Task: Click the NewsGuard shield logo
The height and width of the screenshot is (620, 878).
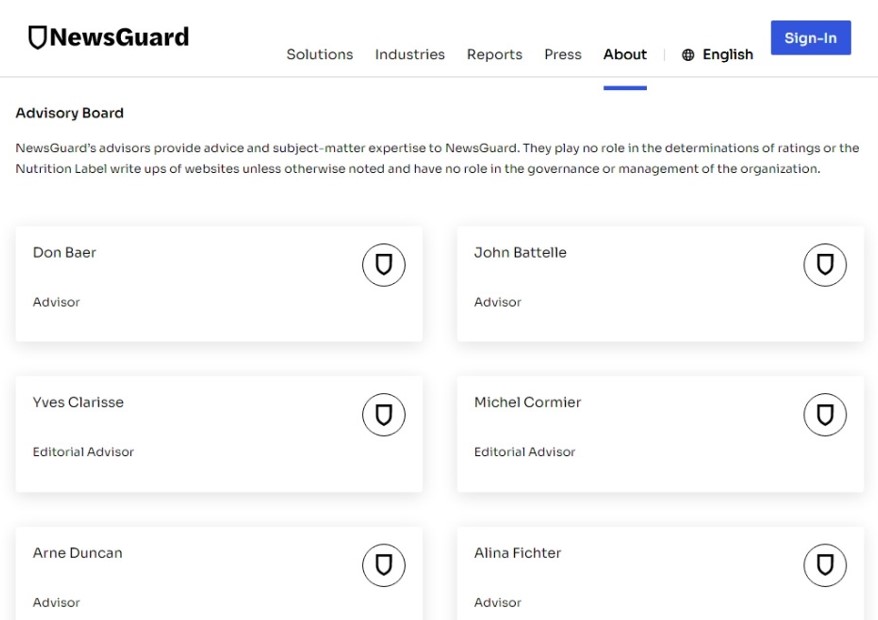Action: point(37,38)
